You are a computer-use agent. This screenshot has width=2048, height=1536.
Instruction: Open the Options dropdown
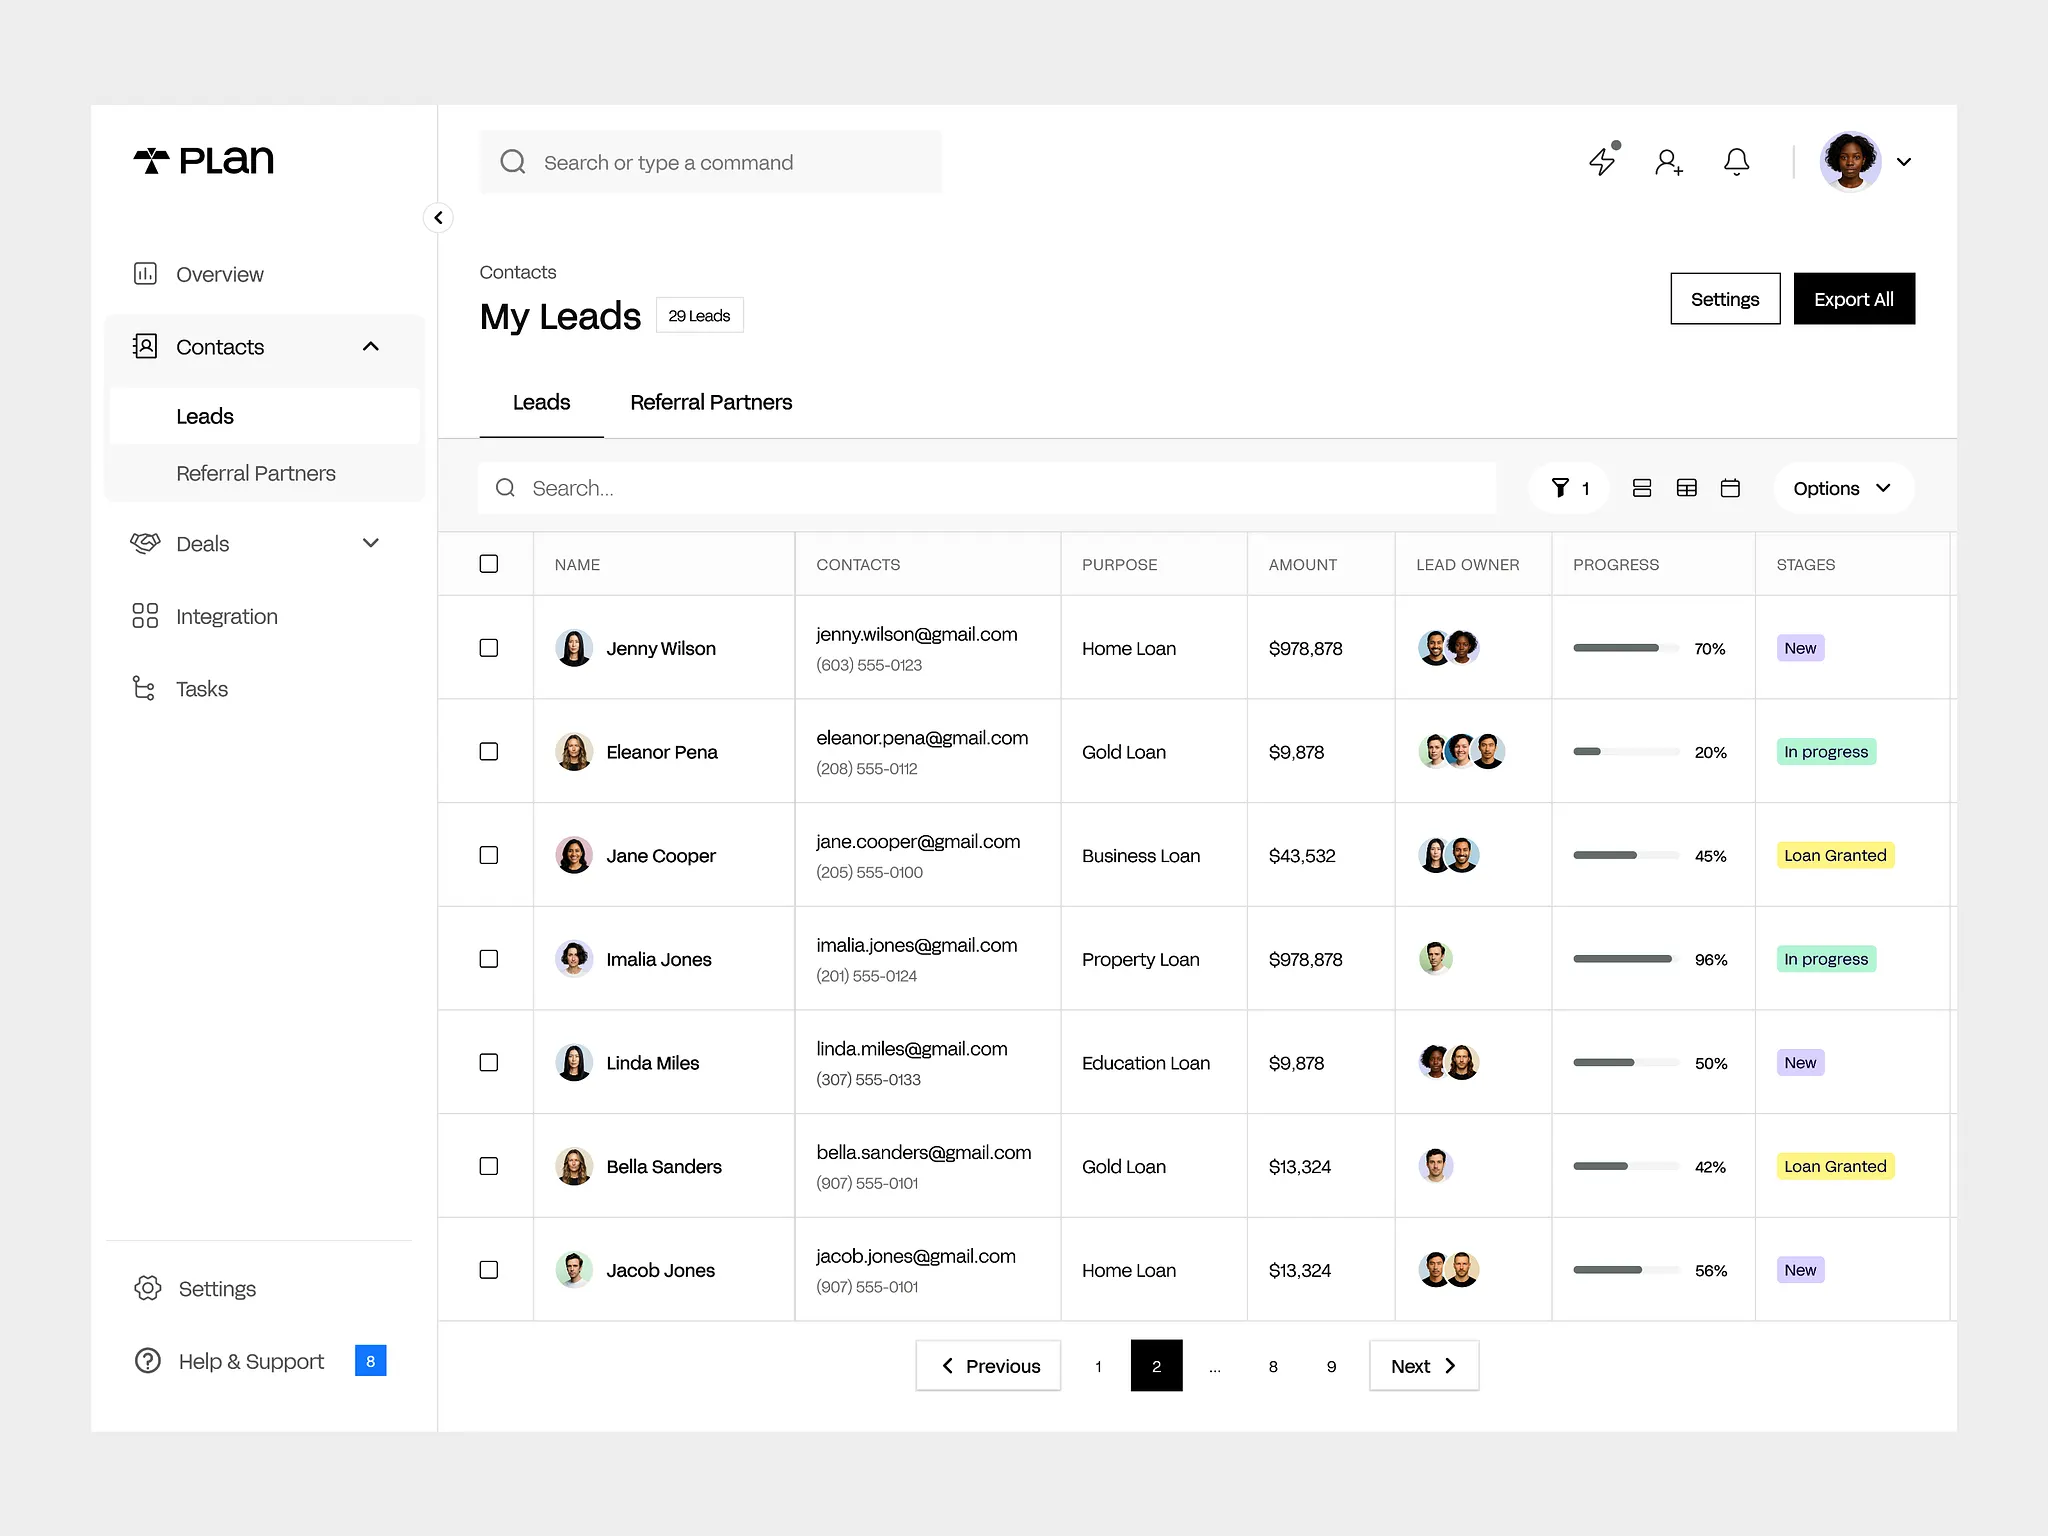tap(1842, 488)
